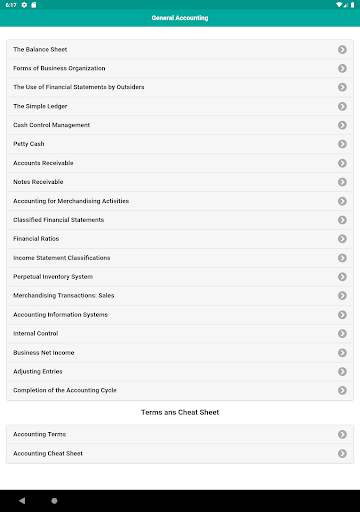Select Accounts Receivable from the list
The height and width of the screenshot is (512, 360).
coord(180,163)
